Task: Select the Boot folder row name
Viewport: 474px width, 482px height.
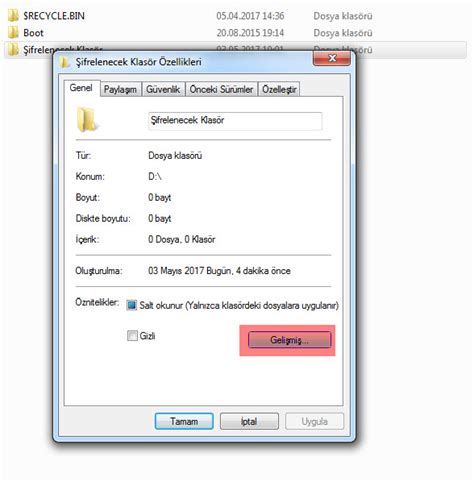Action: click(x=33, y=33)
